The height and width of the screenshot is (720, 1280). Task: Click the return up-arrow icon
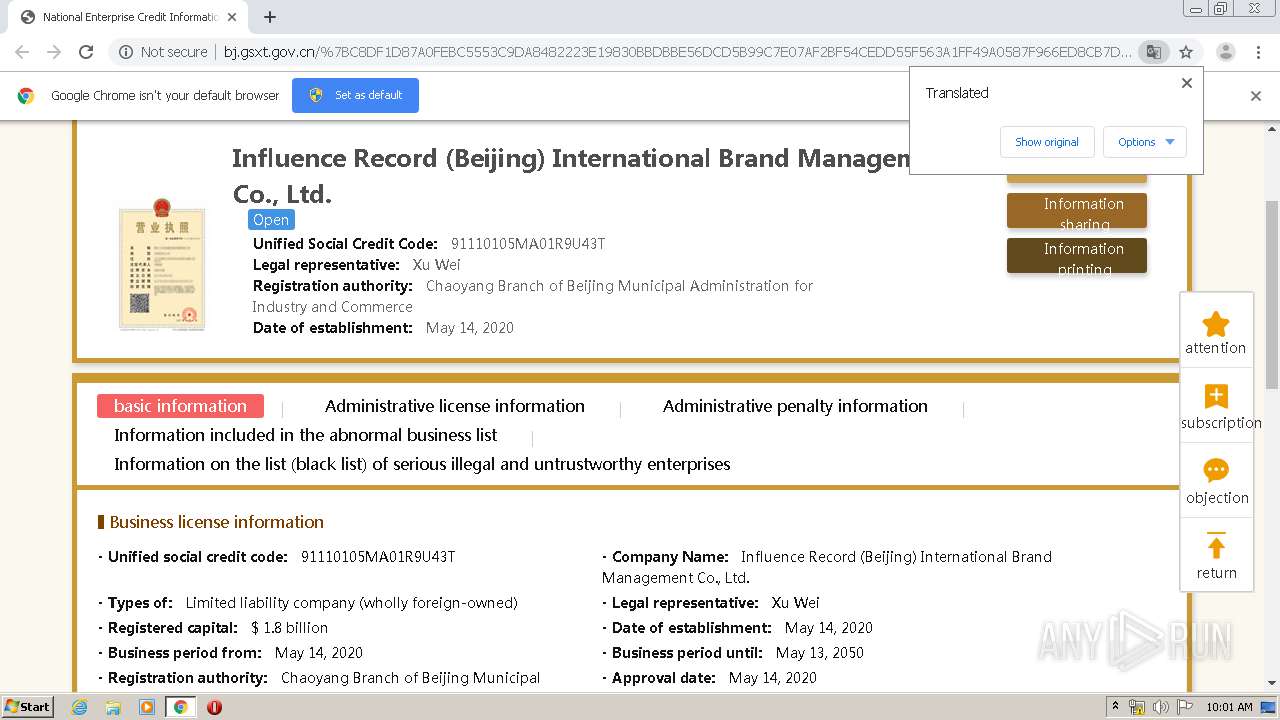(1216, 546)
